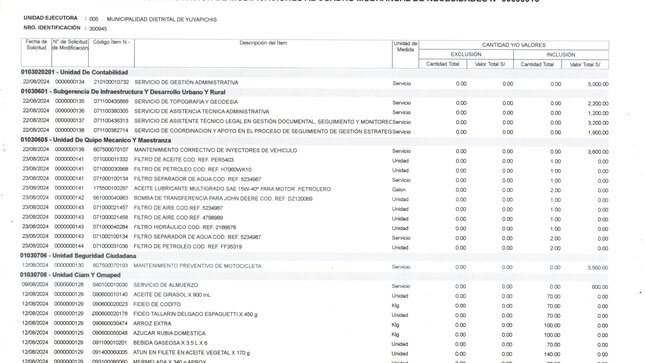Click 'Valor Total S/' under EXCLUSIÓN
Viewport: 645px width, 363px height.
point(490,64)
